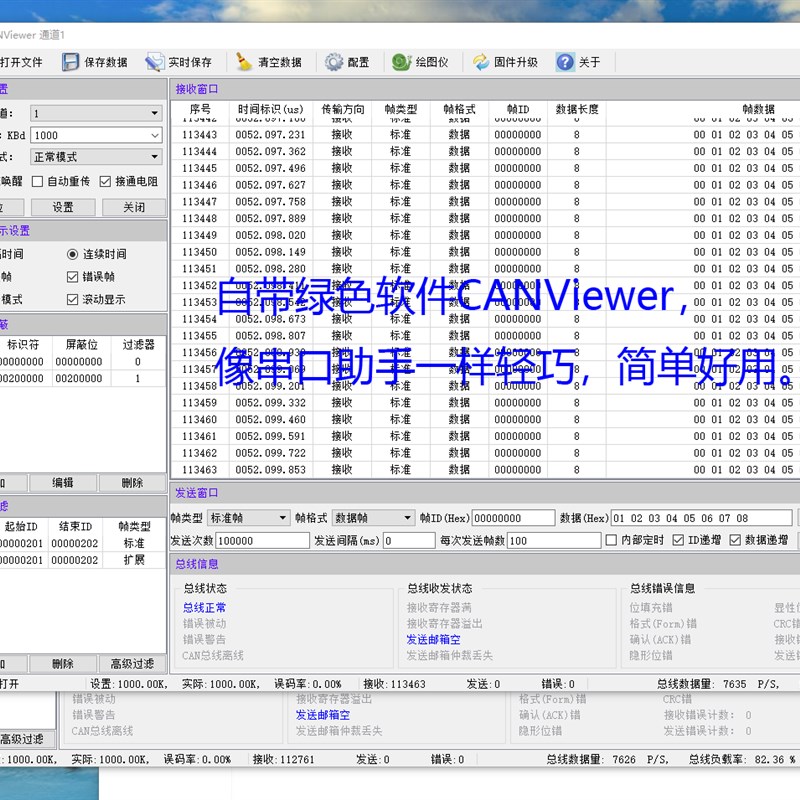800x800 pixels.
Task: Select receive row with sequence 113443
Action: click(485, 135)
